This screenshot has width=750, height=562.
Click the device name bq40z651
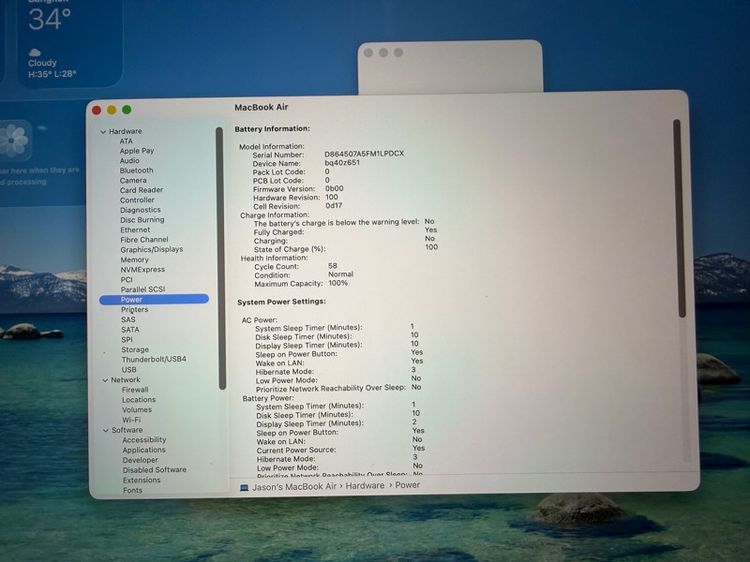342,163
